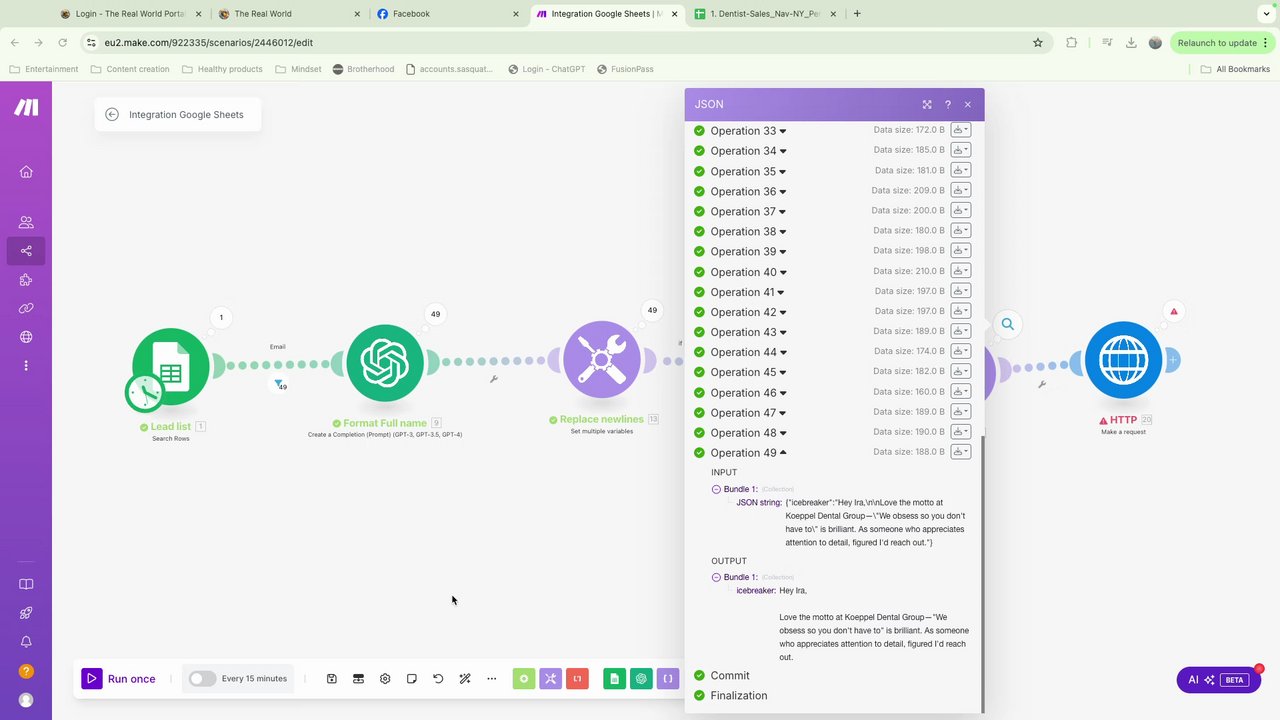Viewport: 1280px width, 720px height.
Task: Click the light green gear tools button
Action: [524, 679]
